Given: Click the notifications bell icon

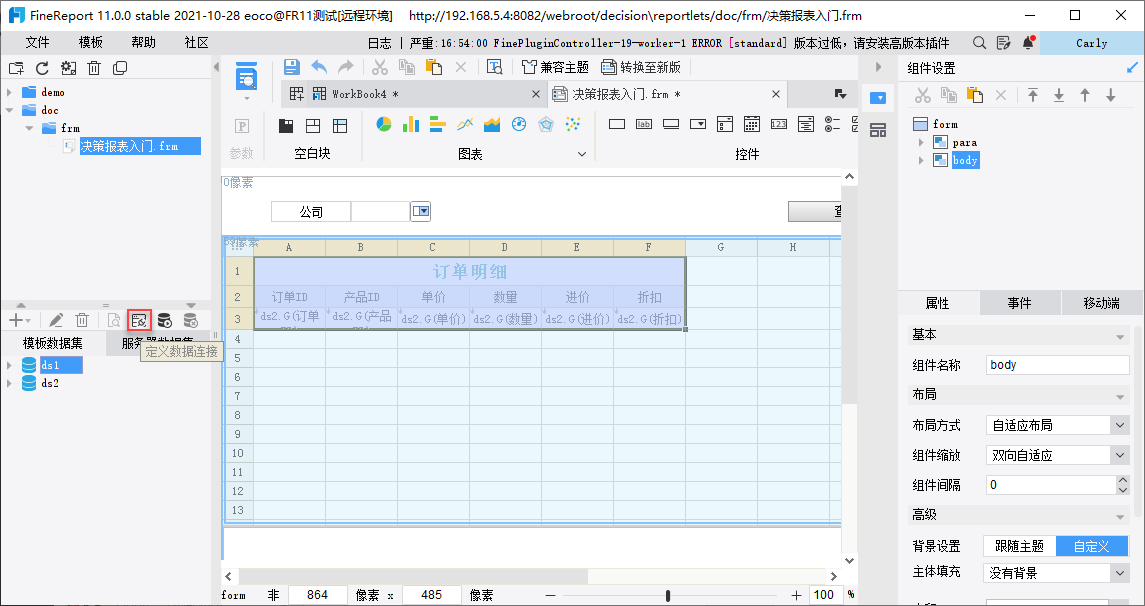Looking at the screenshot, I should pyautogui.click(x=1028, y=43).
